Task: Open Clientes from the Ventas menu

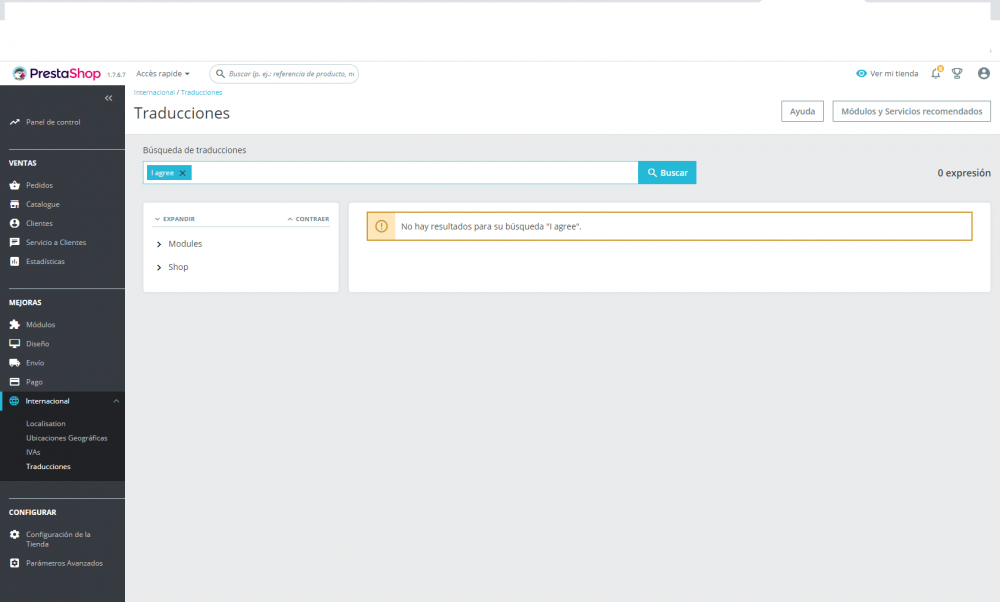Action: 40,223
